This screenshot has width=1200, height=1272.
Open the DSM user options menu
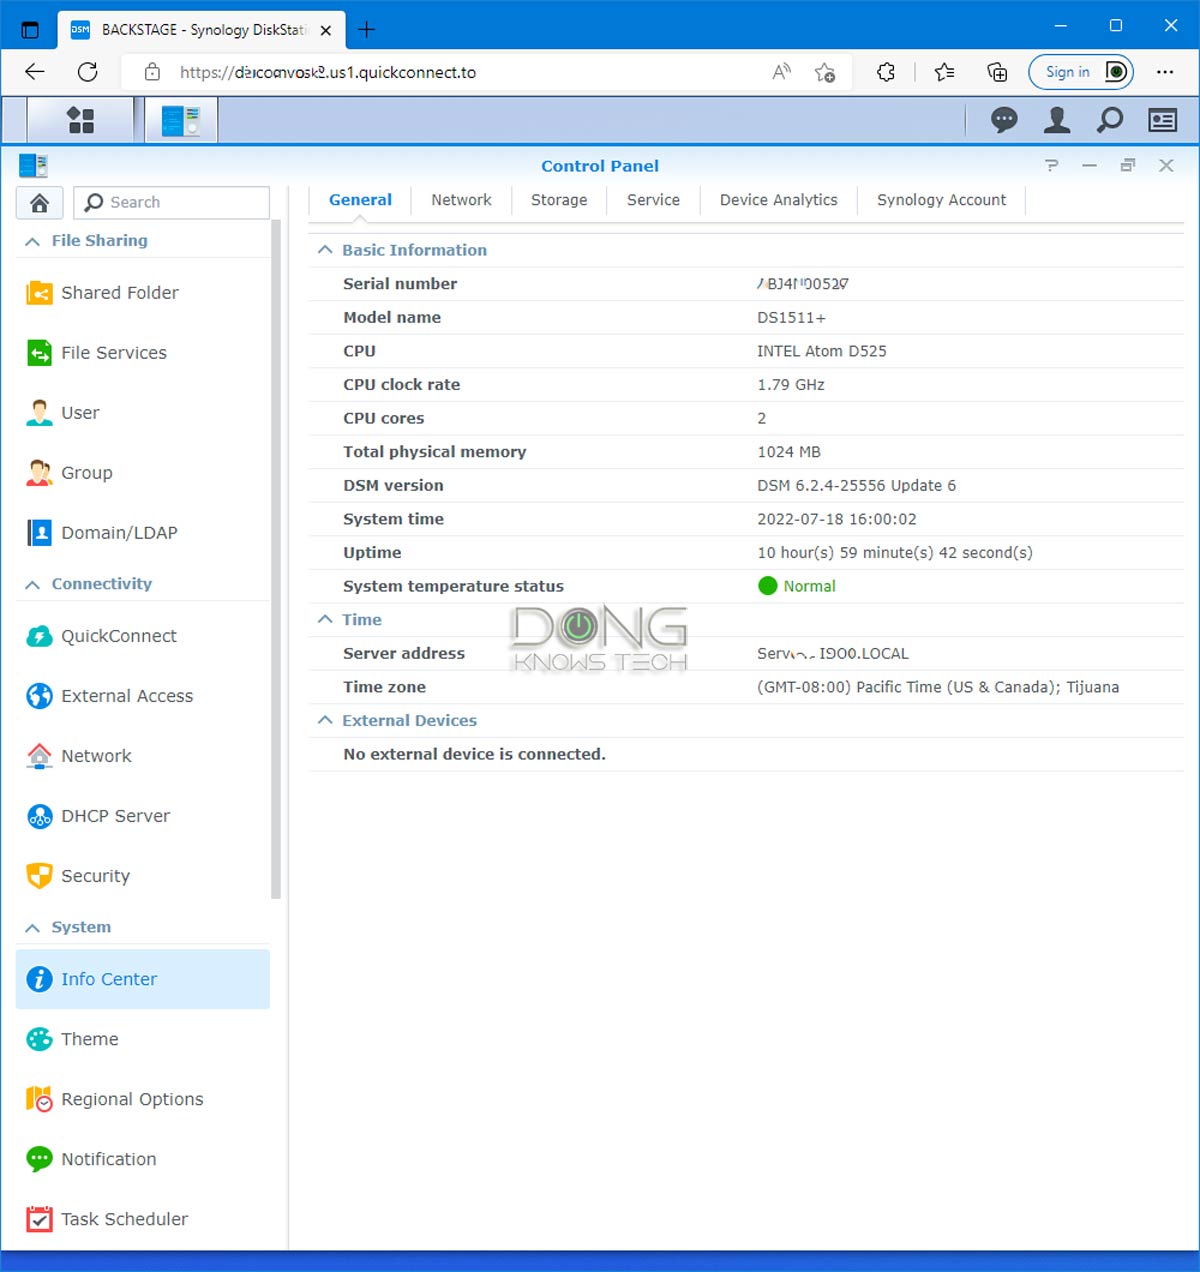[1057, 121]
